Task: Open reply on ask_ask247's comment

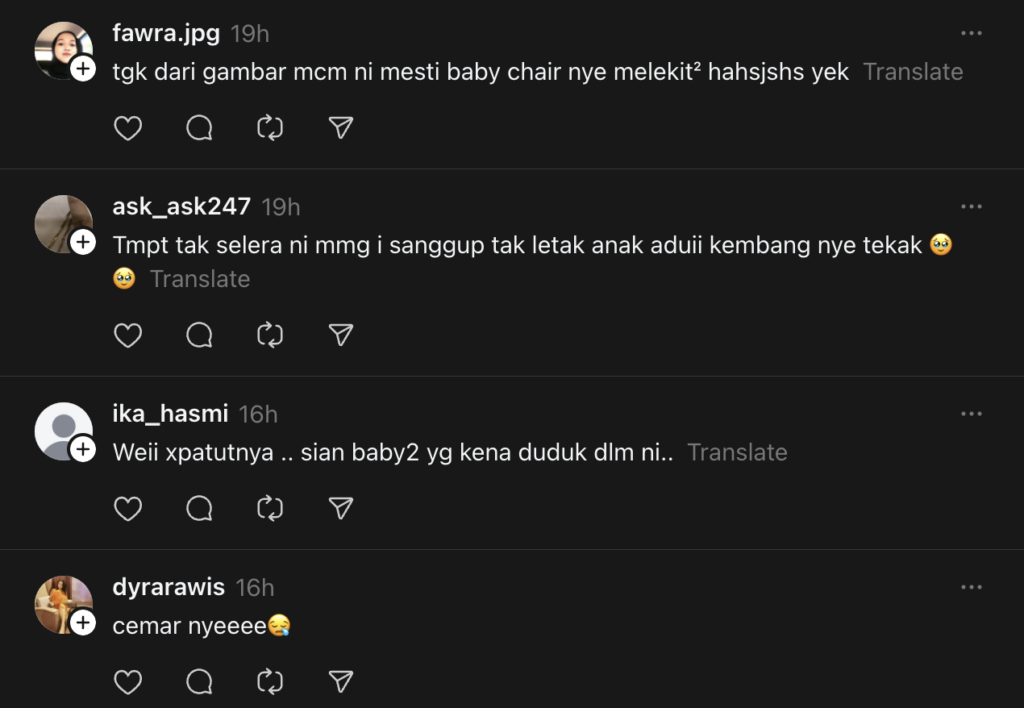Action: coord(199,335)
